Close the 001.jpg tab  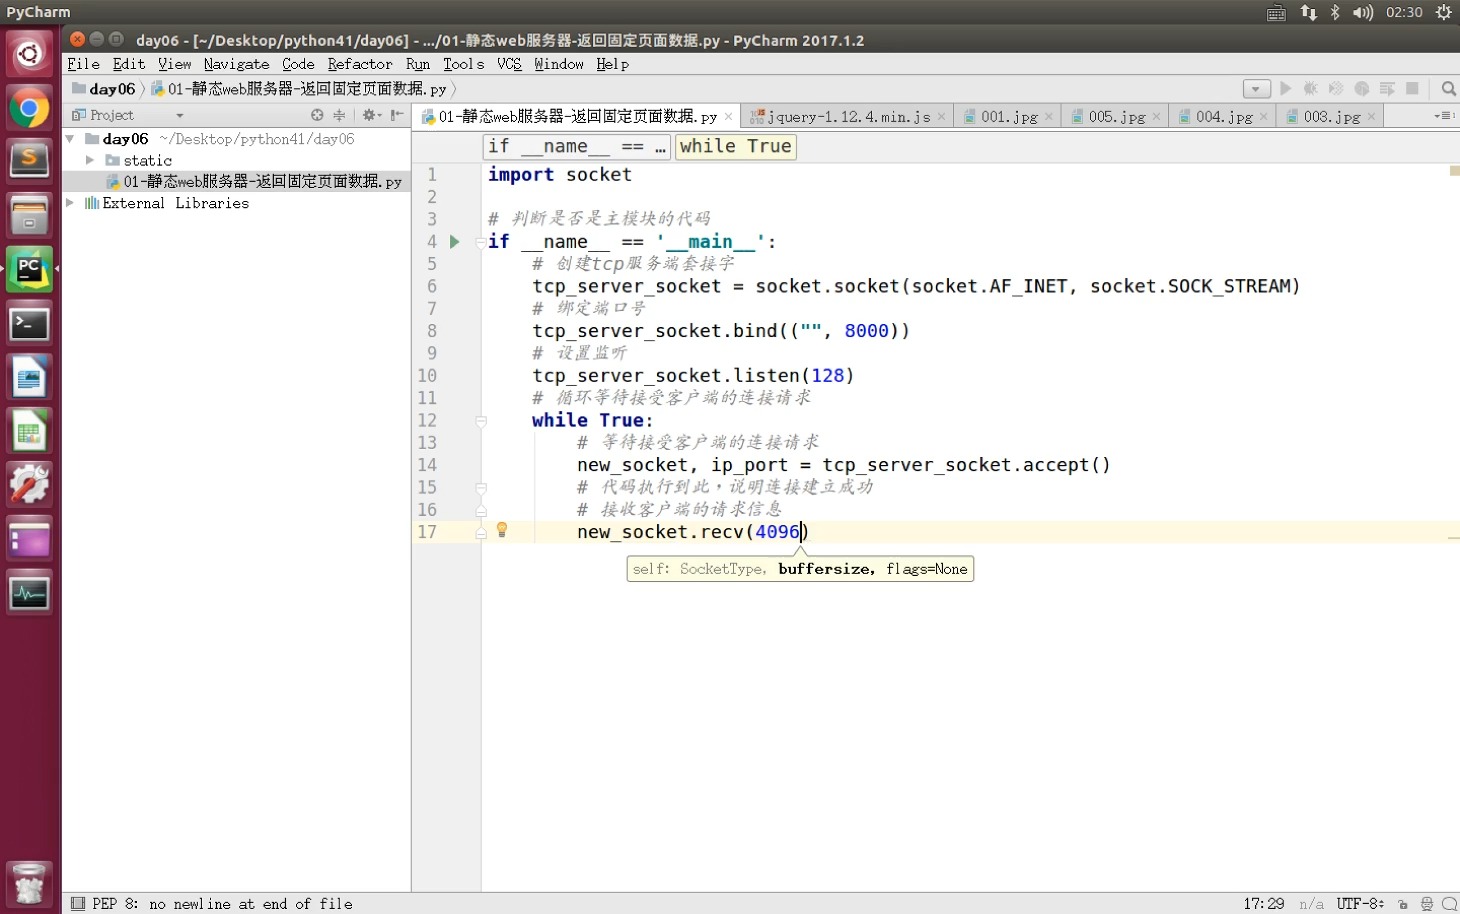tap(1049, 117)
